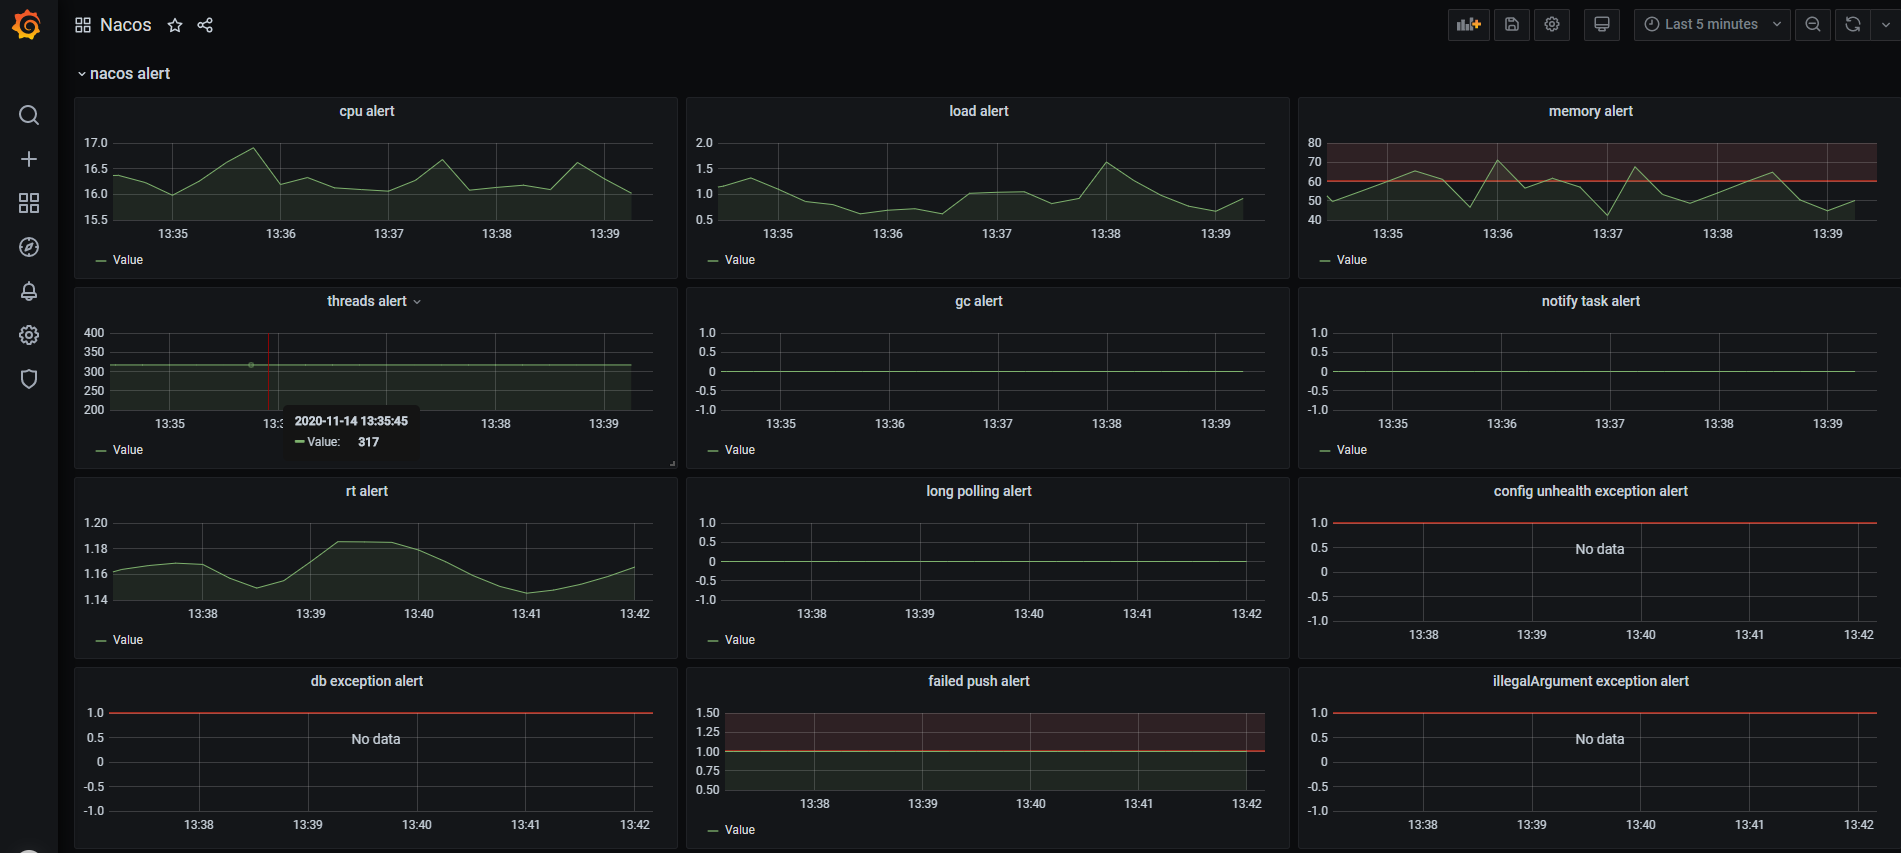Image resolution: width=1901 pixels, height=853 pixels.
Task: Click failed push alert panel title
Action: click(x=979, y=681)
